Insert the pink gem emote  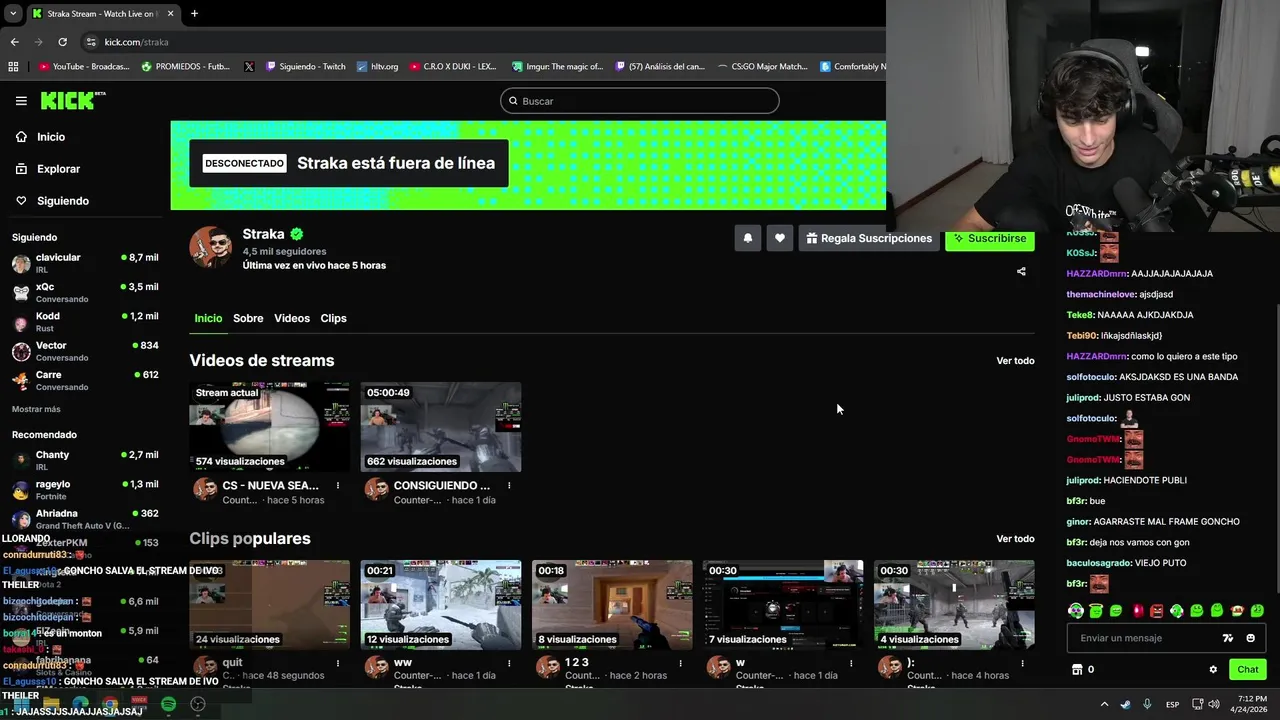point(1137,610)
